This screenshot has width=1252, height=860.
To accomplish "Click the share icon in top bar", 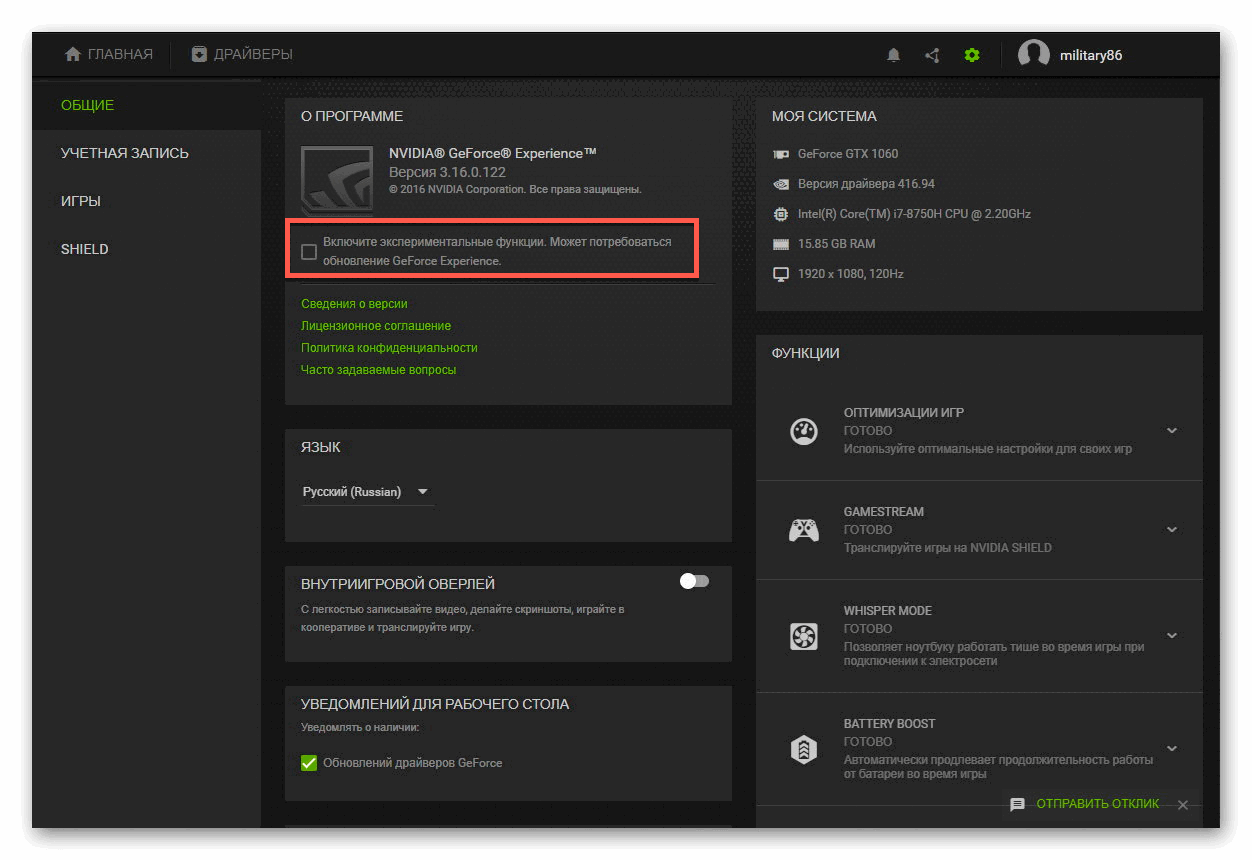I will point(932,56).
